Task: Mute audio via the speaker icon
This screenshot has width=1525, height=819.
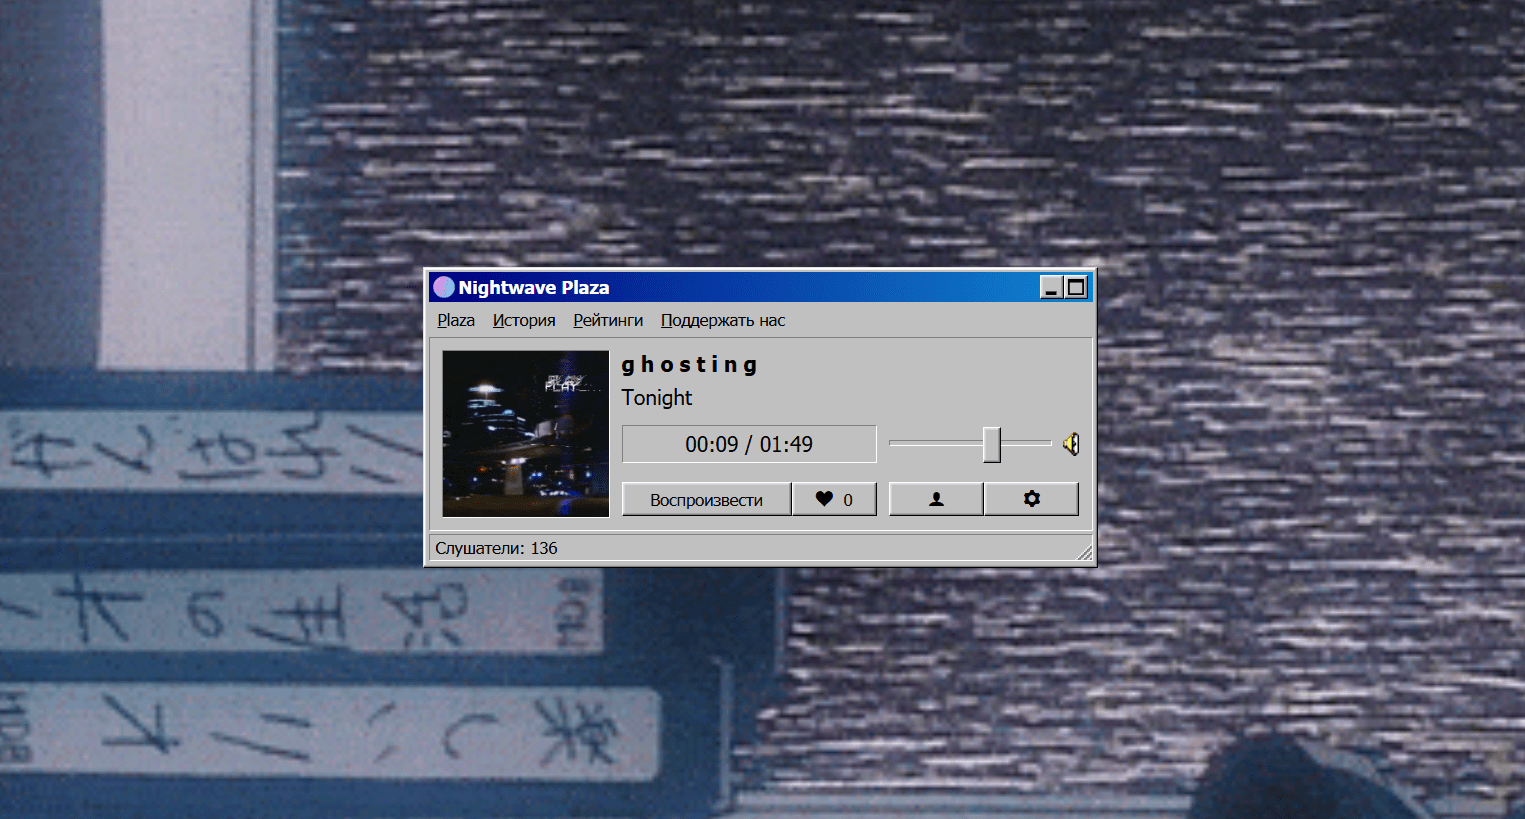Action: (1071, 444)
